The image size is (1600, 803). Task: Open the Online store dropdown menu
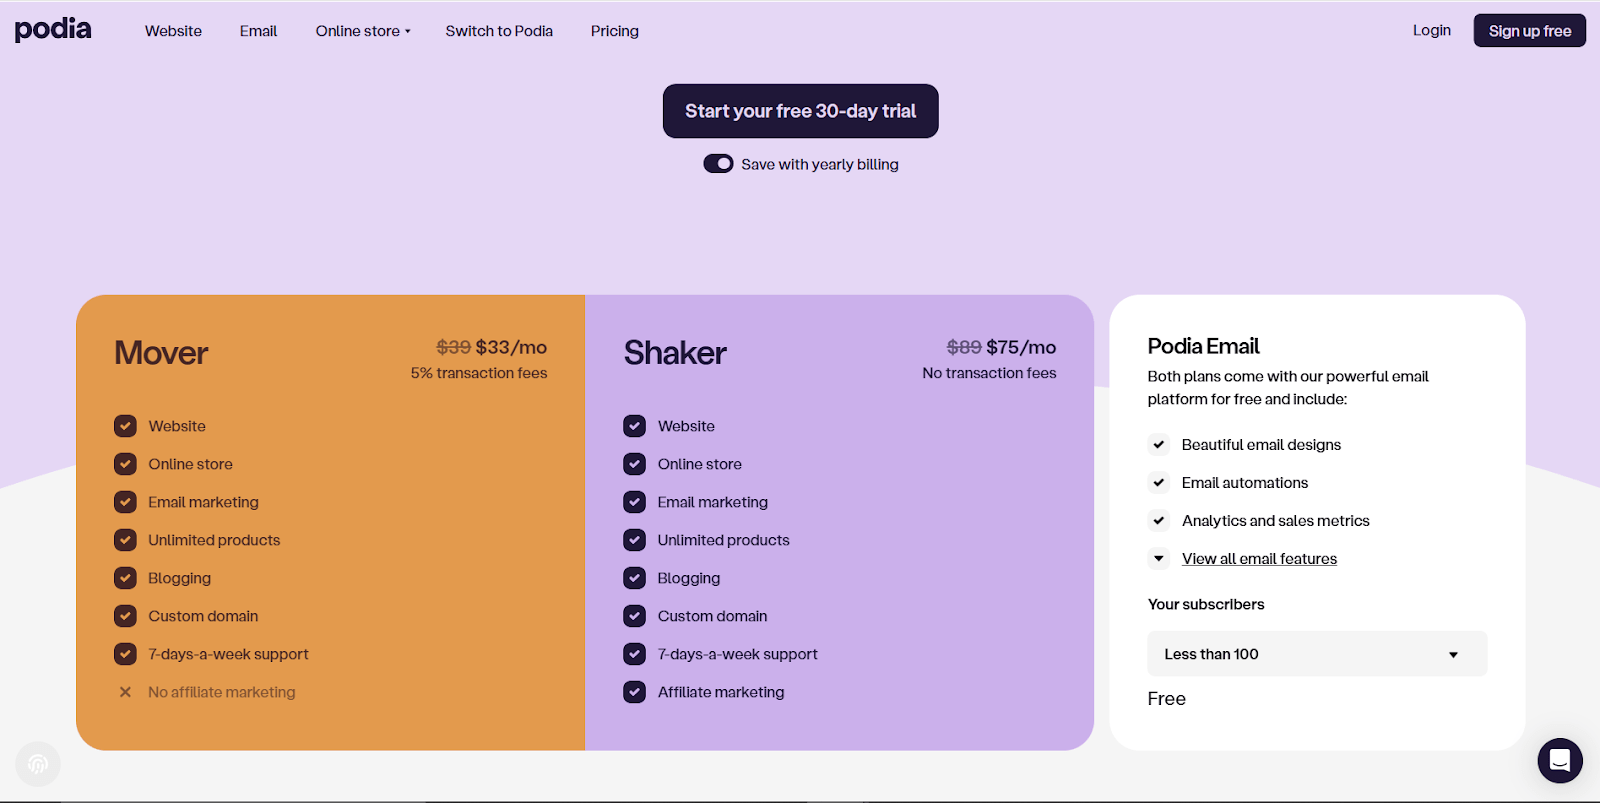pyautogui.click(x=363, y=31)
